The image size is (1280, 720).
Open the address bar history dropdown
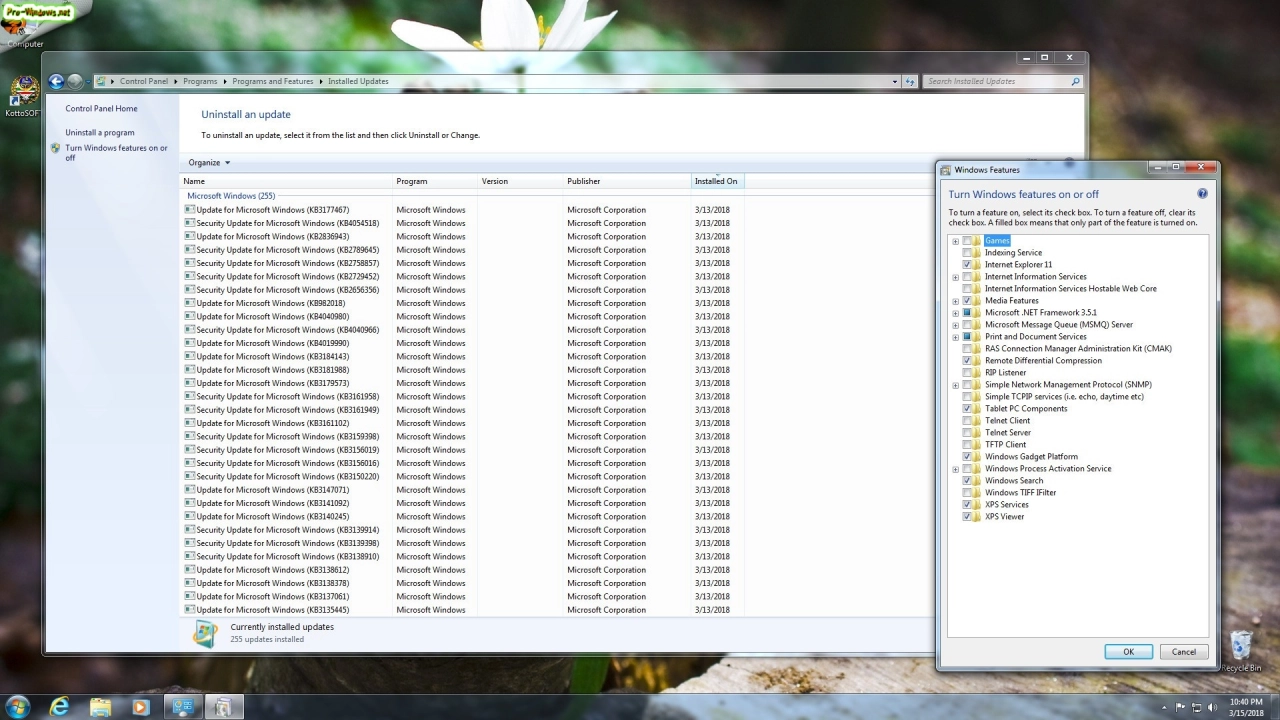pos(894,81)
